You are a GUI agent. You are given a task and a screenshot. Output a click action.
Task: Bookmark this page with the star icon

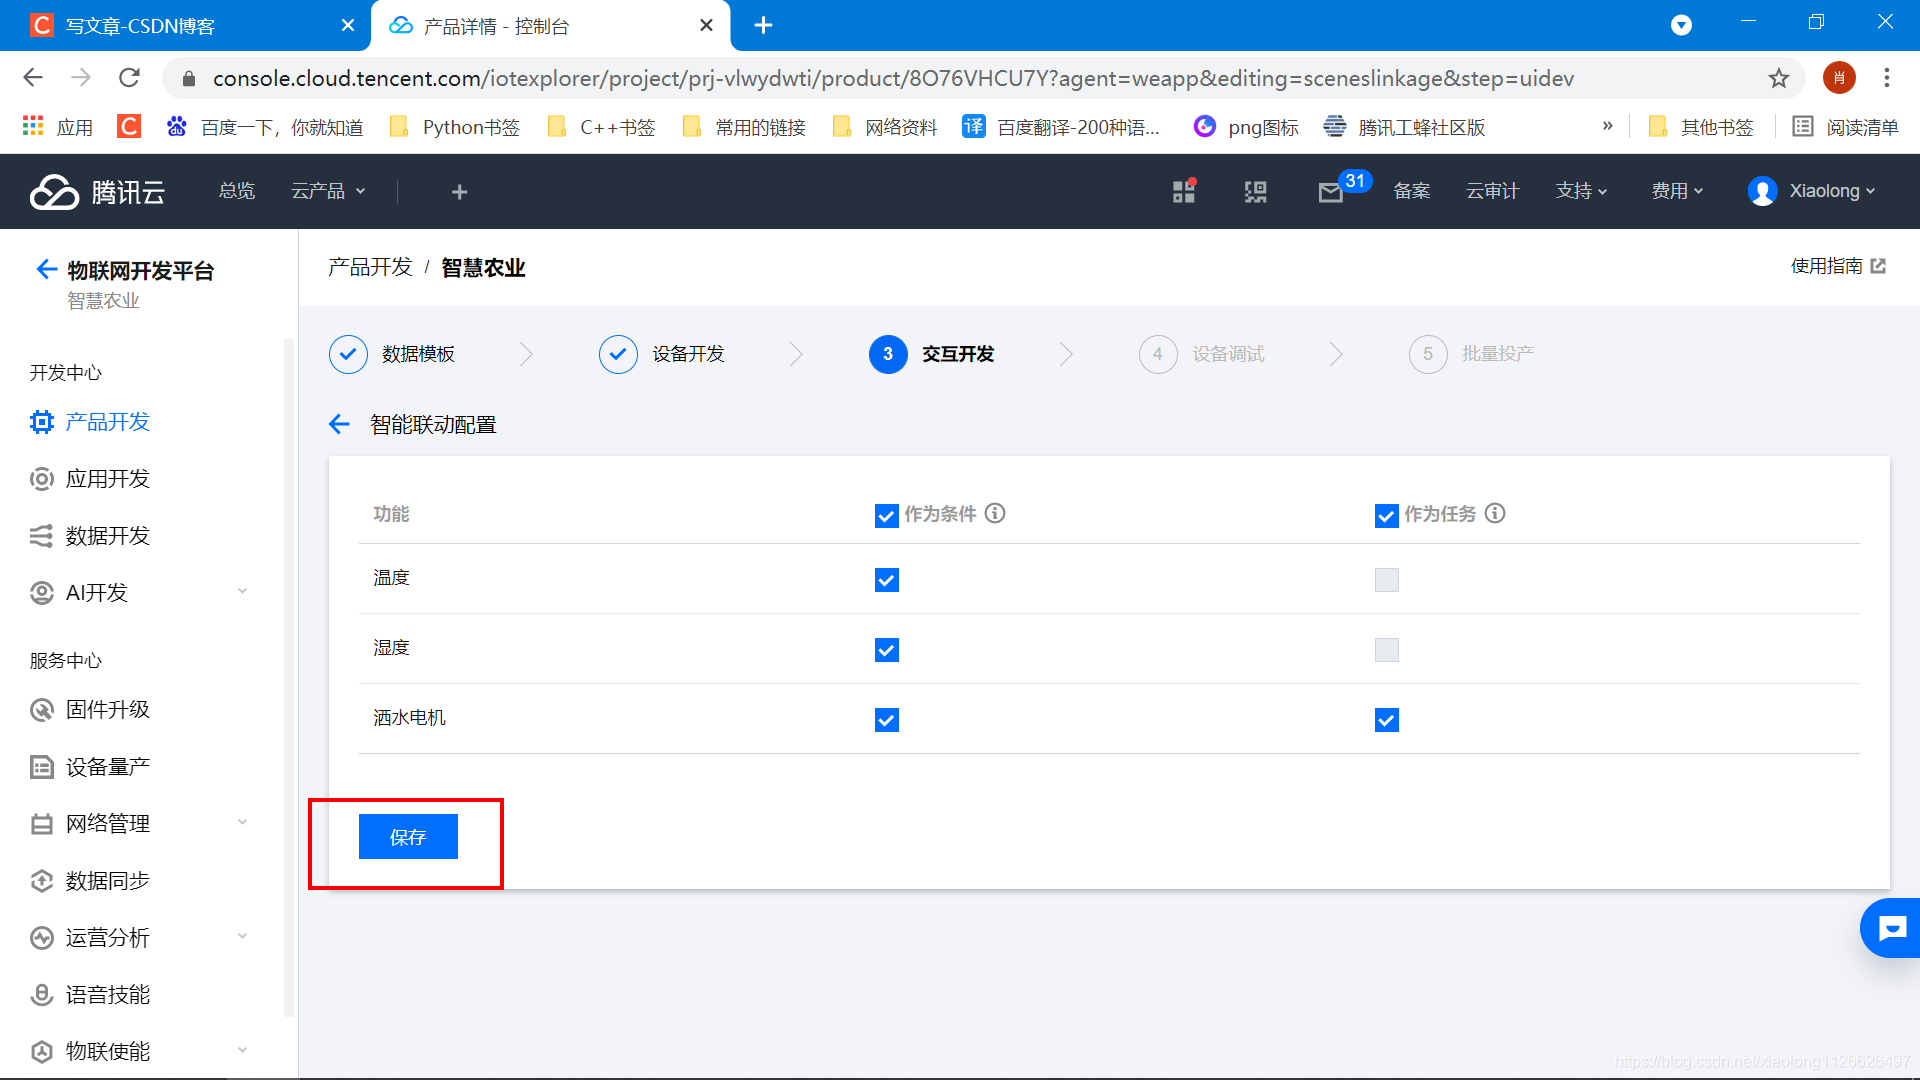point(1778,78)
